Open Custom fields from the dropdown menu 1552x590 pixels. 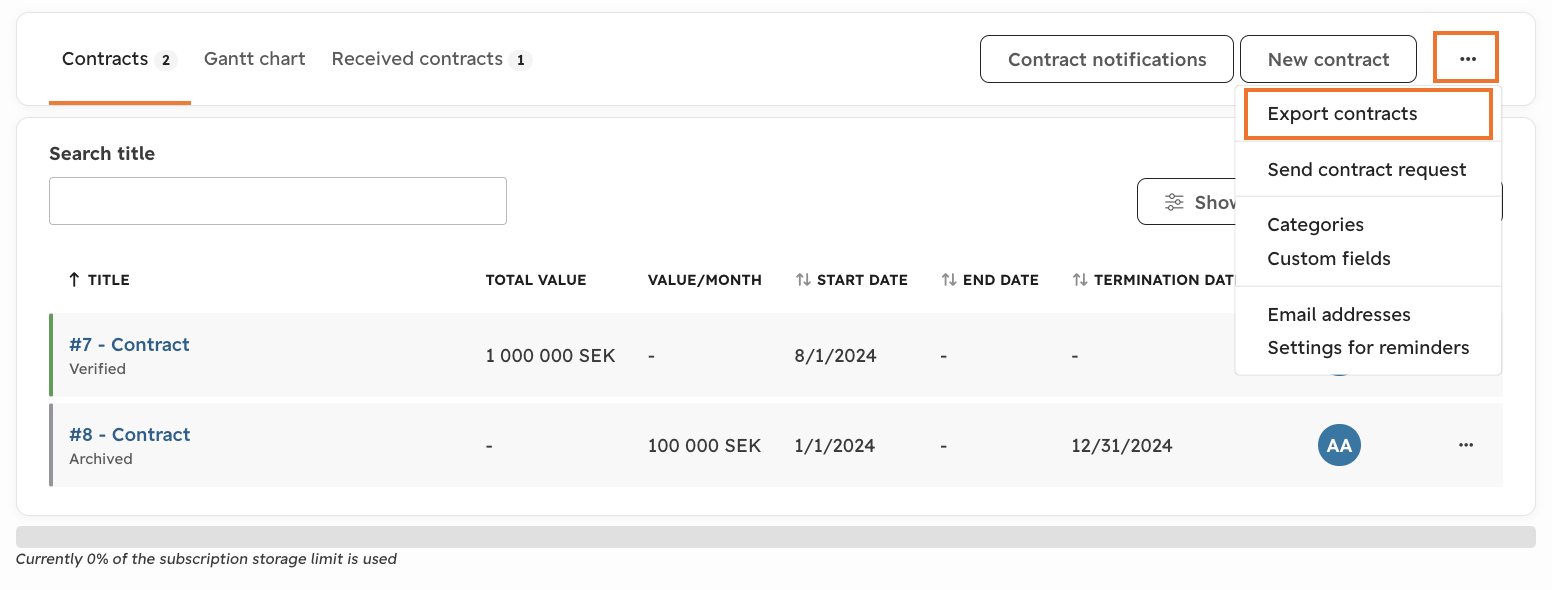[1329, 258]
